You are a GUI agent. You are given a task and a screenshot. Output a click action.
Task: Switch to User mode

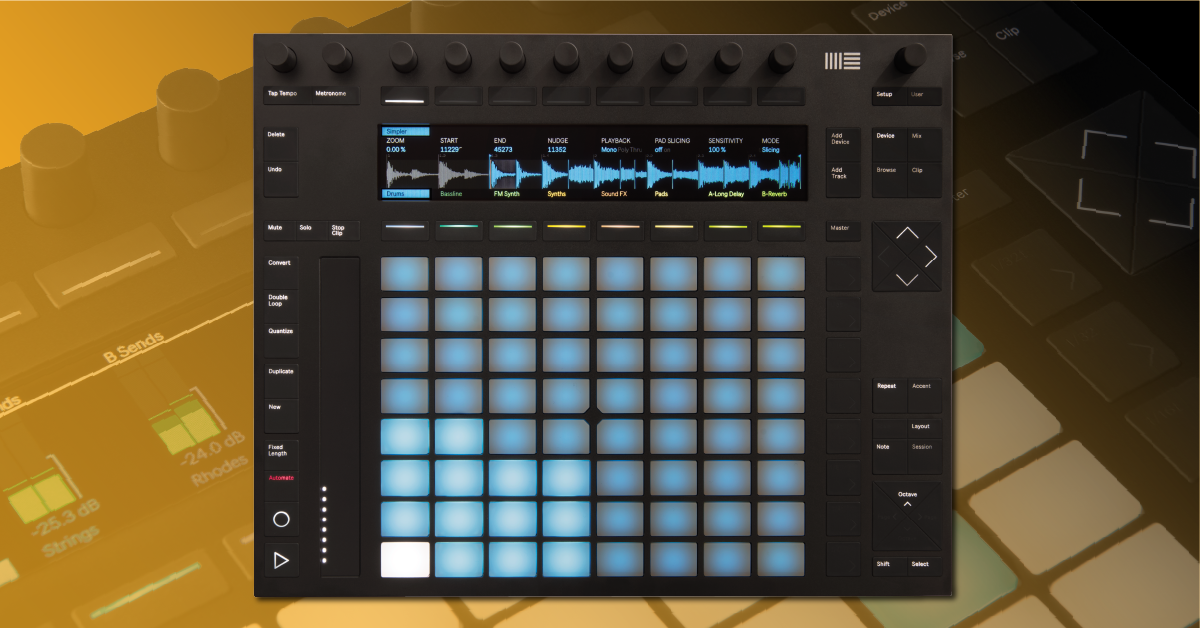pos(923,95)
